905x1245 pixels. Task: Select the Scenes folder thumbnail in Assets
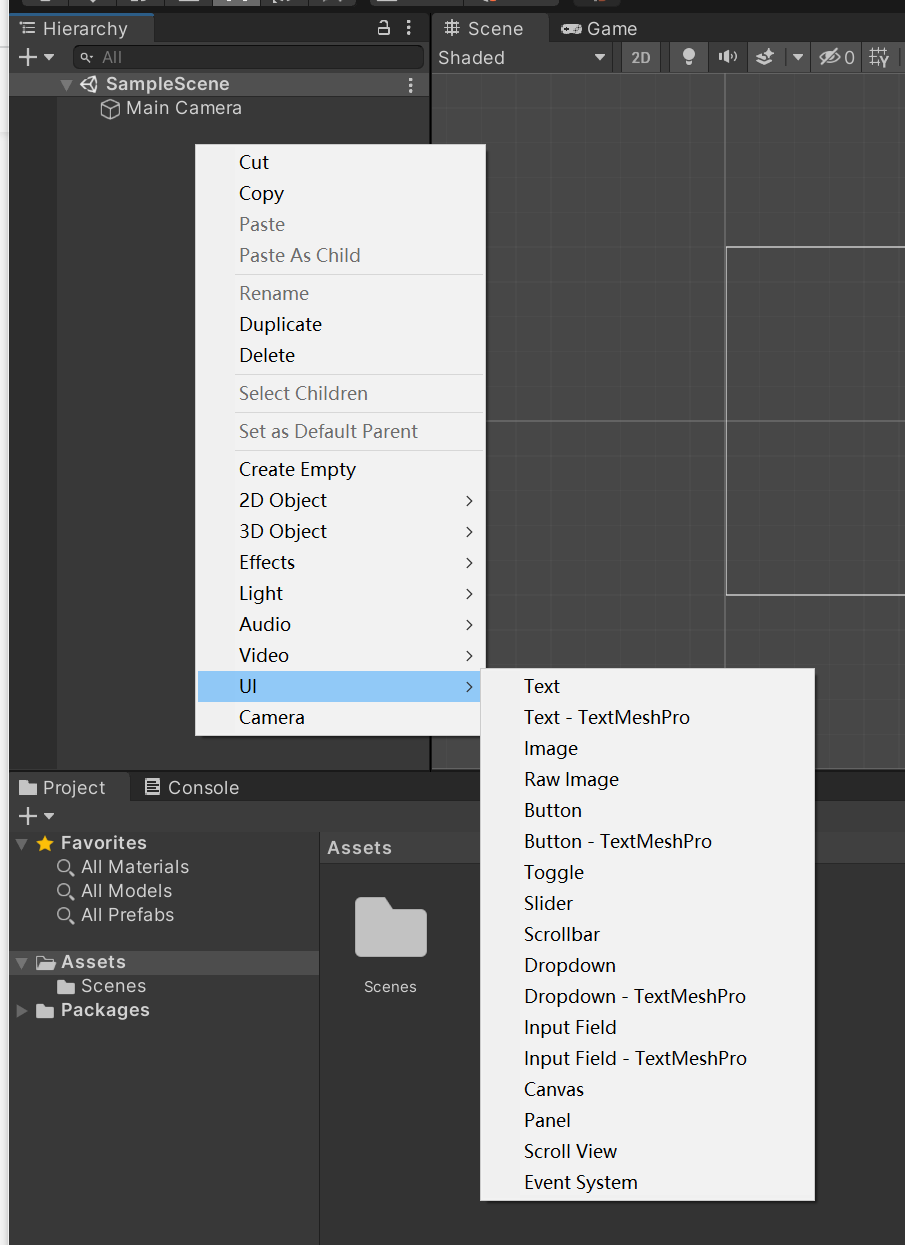coord(390,928)
